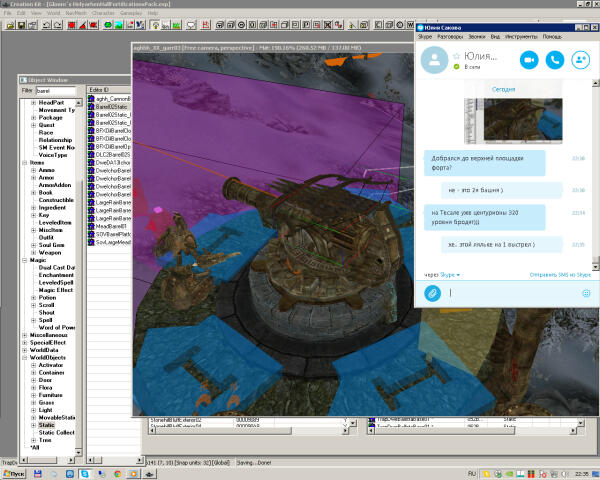The height and width of the screenshot is (480, 600).
Task: Click the Сегодня date link in chat
Action: click(x=503, y=89)
